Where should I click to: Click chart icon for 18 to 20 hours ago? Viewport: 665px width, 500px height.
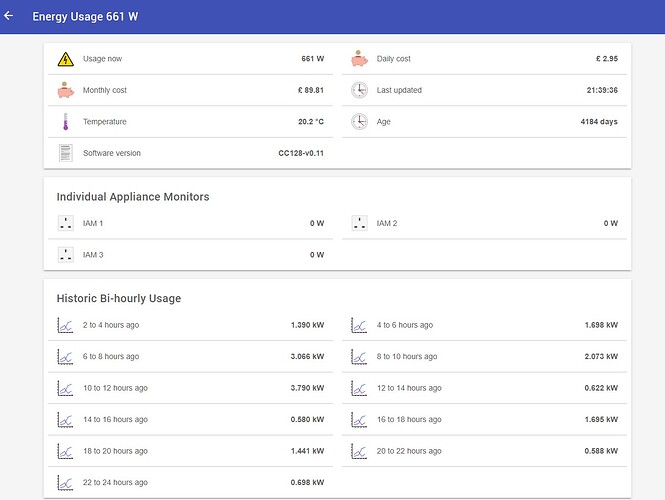[x=65, y=451]
